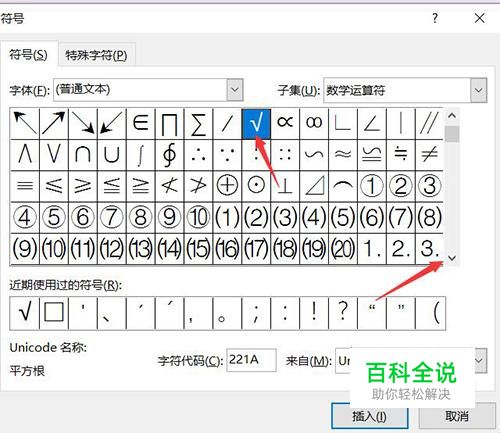
Task: Select the proportional-to ∝ symbol
Action: (x=285, y=123)
